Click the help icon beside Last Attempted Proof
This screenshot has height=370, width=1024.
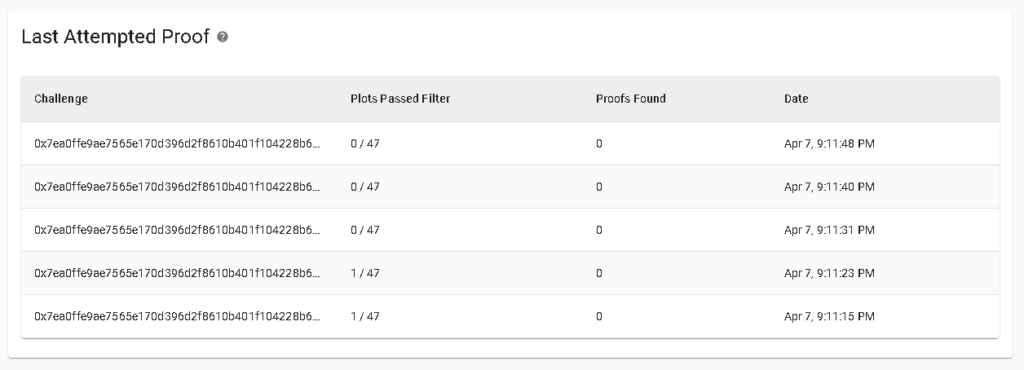223,37
